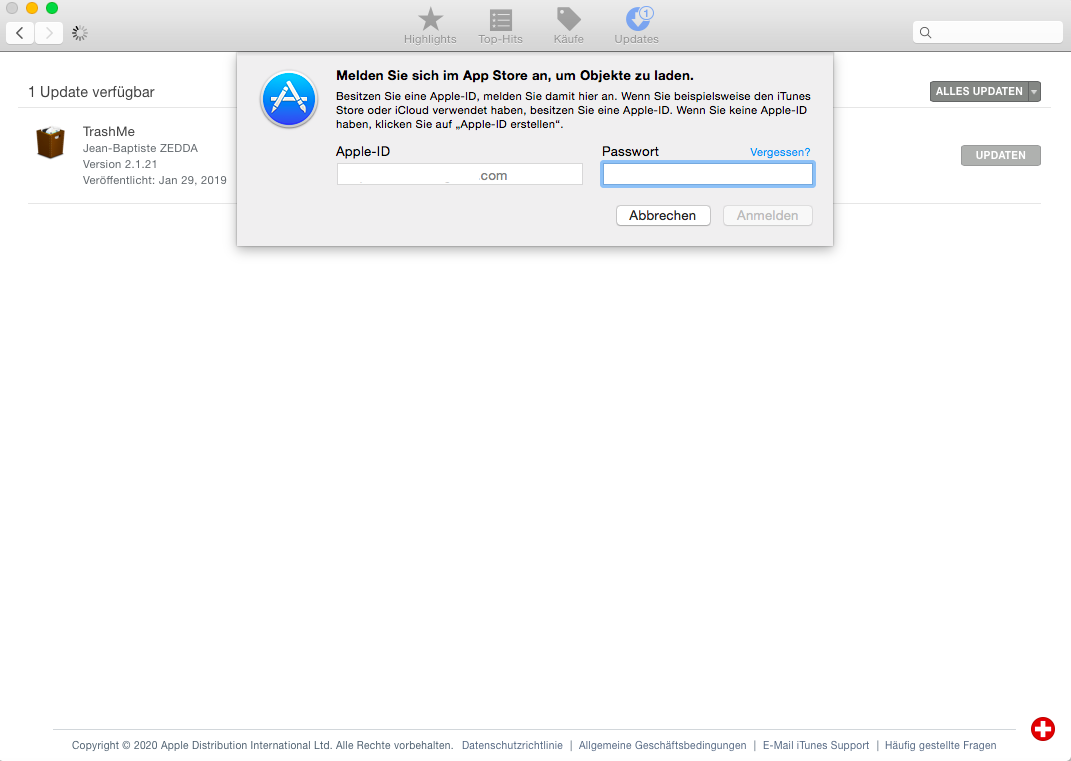Image resolution: width=1071 pixels, height=761 pixels.
Task: Click the Swiss flag country selector icon
Action: (1042, 729)
